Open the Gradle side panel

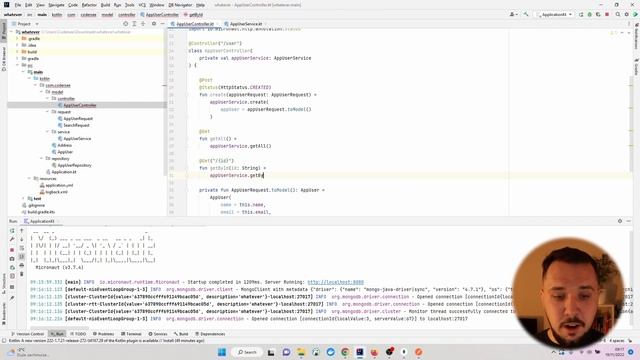pos(636,67)
